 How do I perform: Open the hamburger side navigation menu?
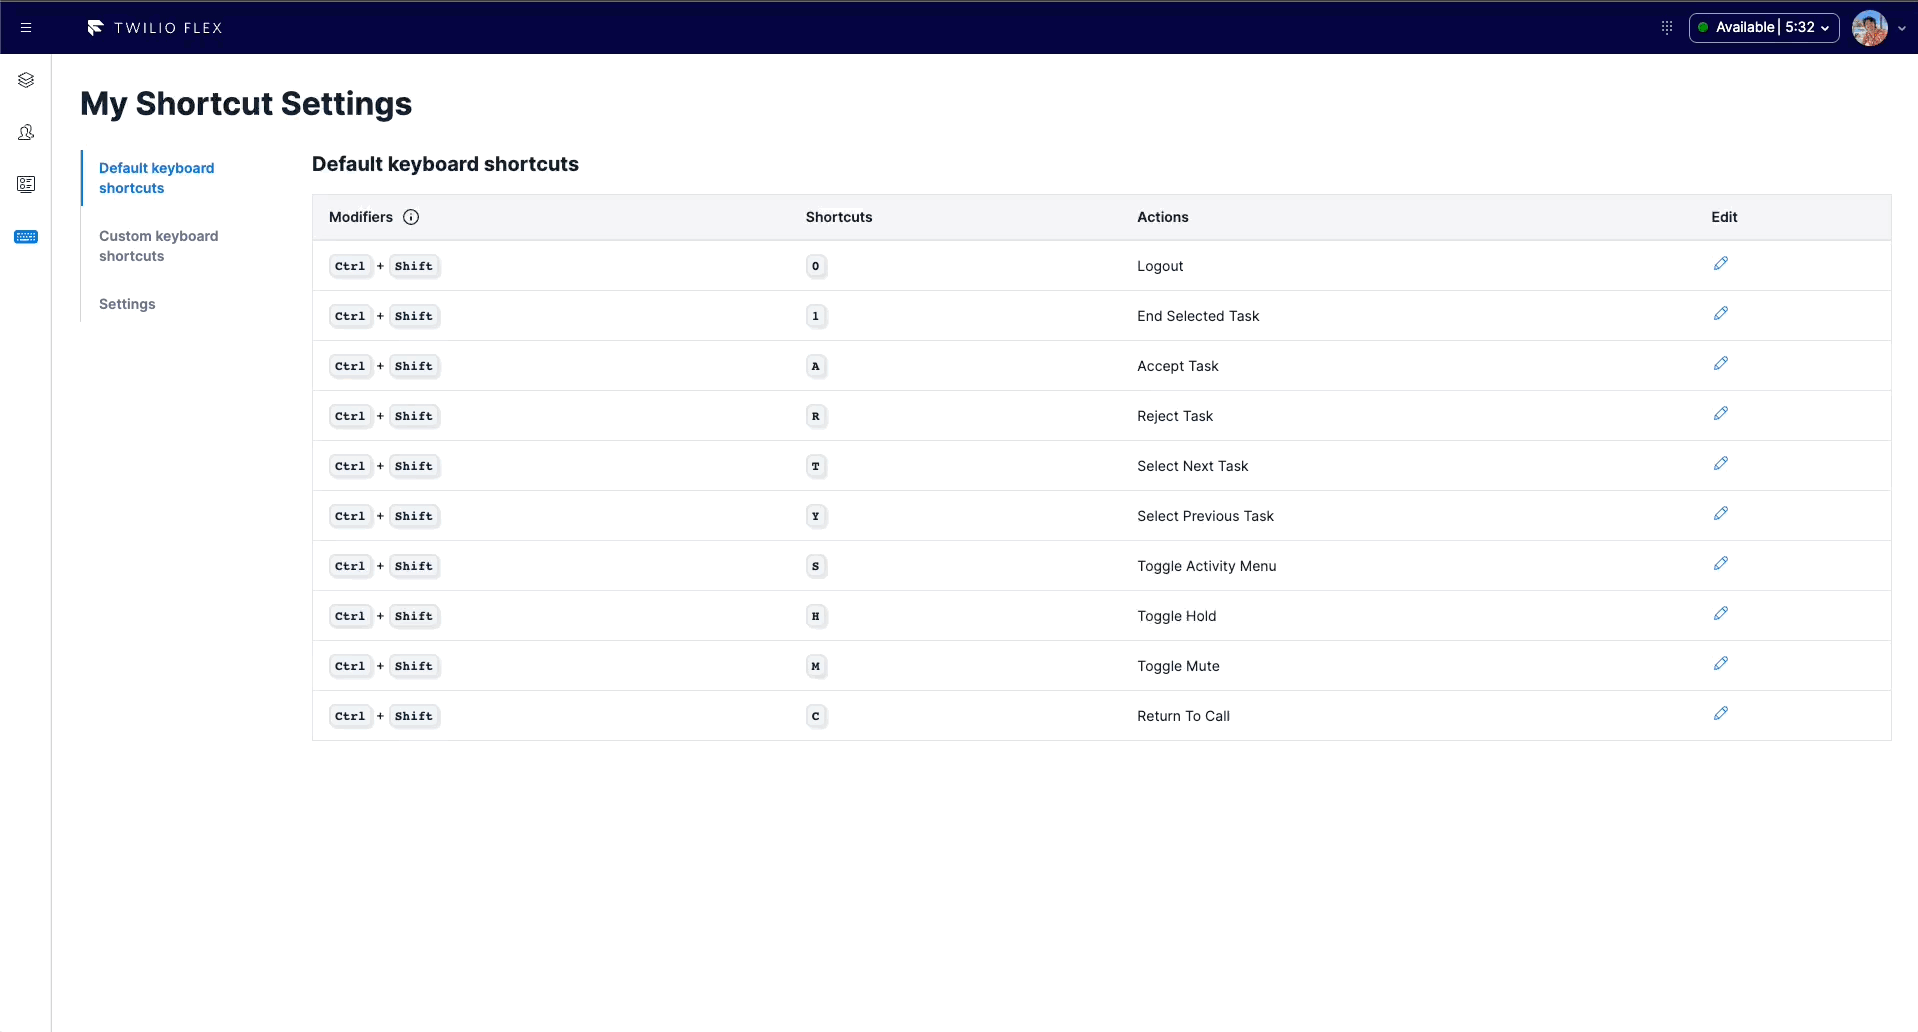tap(26, 28)
